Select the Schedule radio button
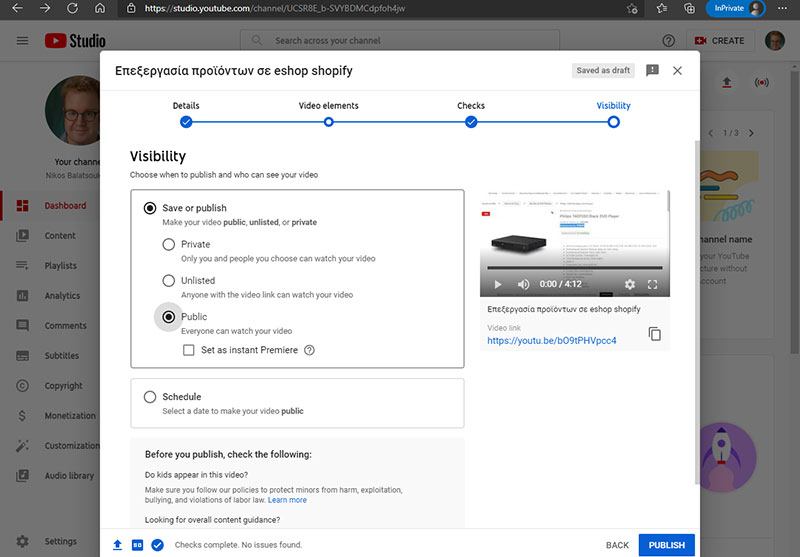The width and height of the screenshot is (800, 557). click(149, 397)
